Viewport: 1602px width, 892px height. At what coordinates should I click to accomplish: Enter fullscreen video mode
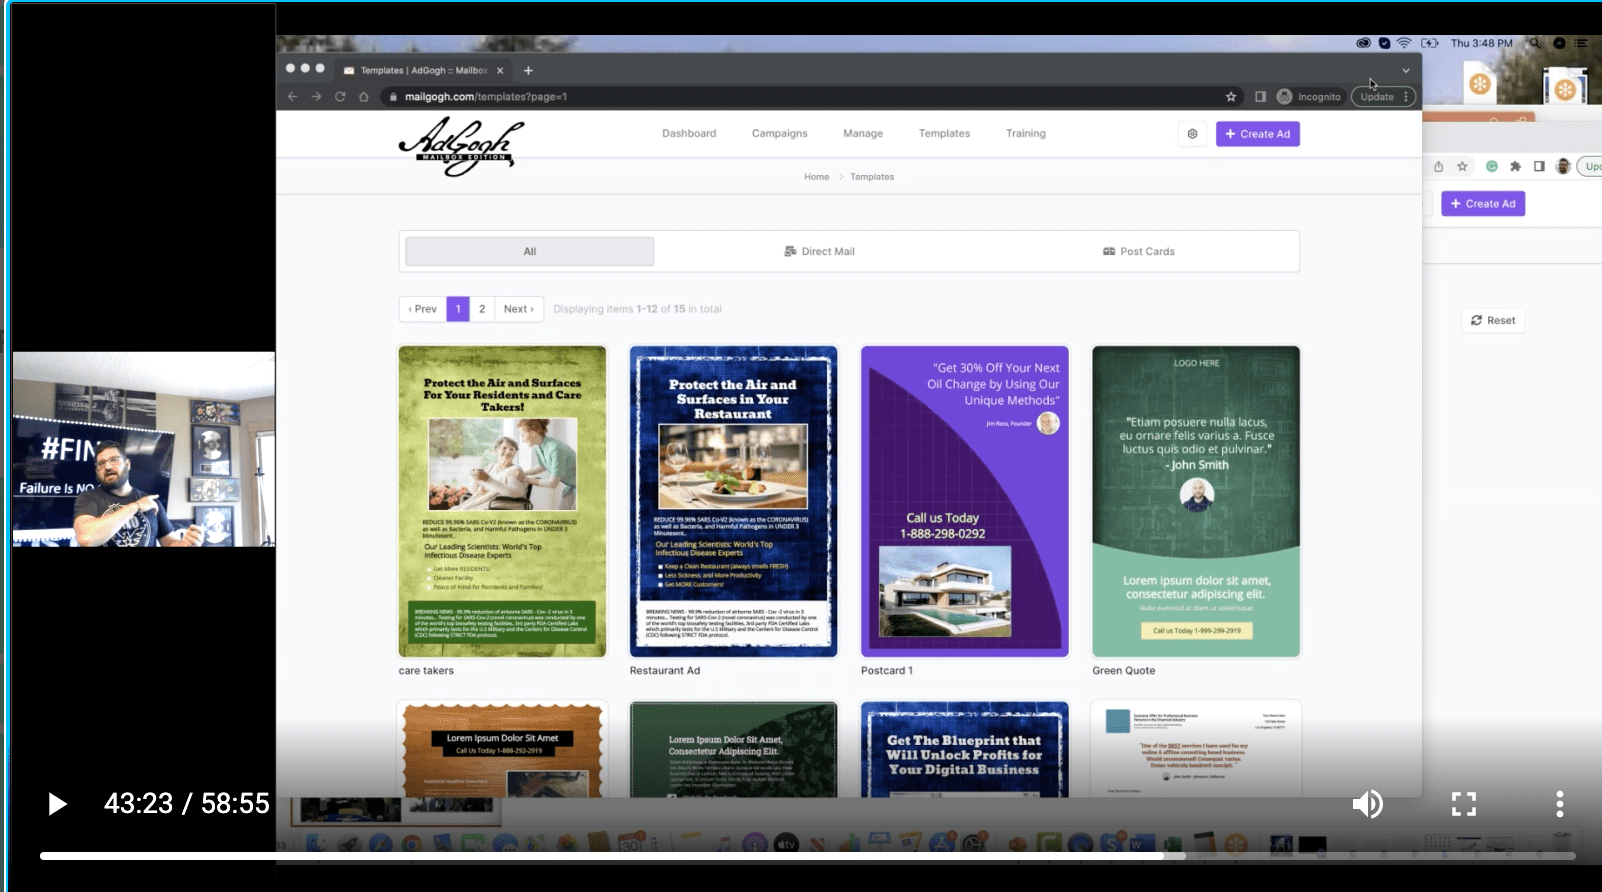(1464, 804)
